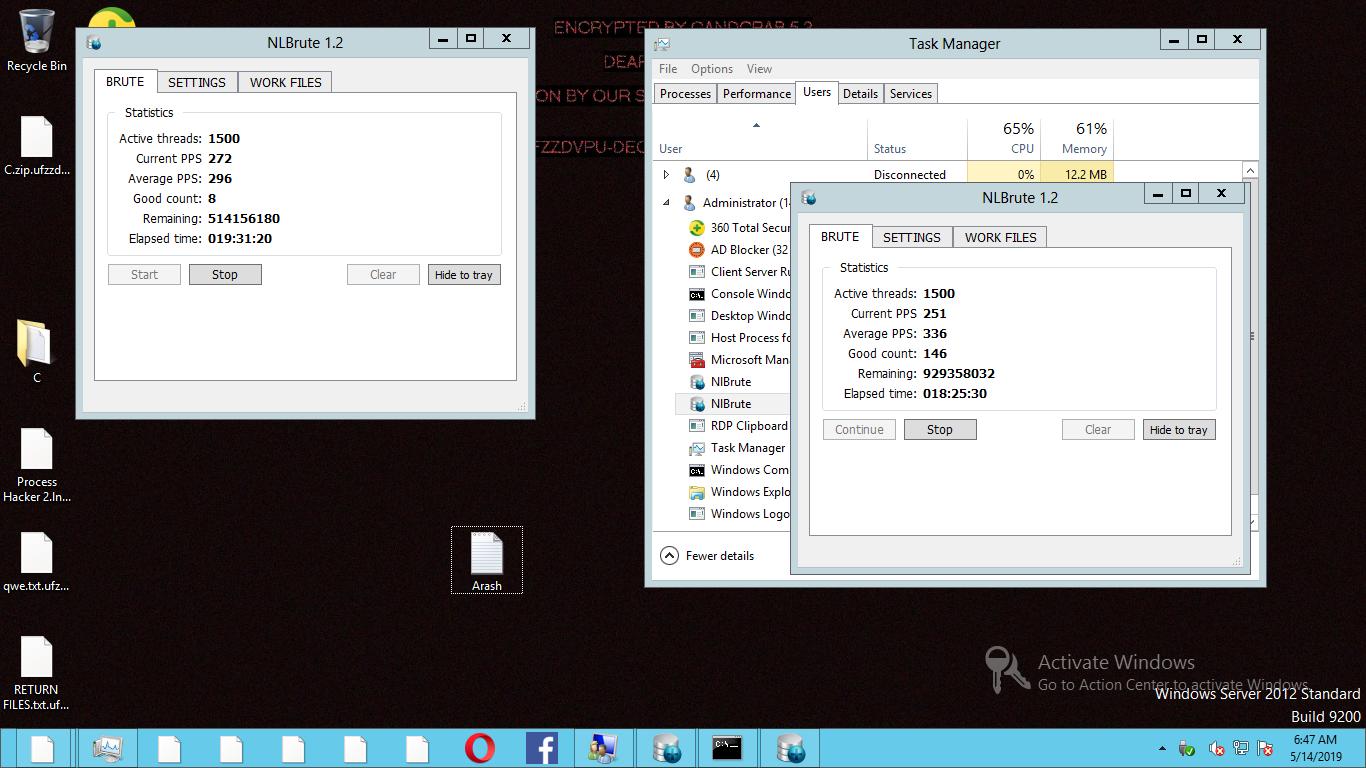Open SETTINGS tab in NLBrute with Continue button

[x=912, y=237]
